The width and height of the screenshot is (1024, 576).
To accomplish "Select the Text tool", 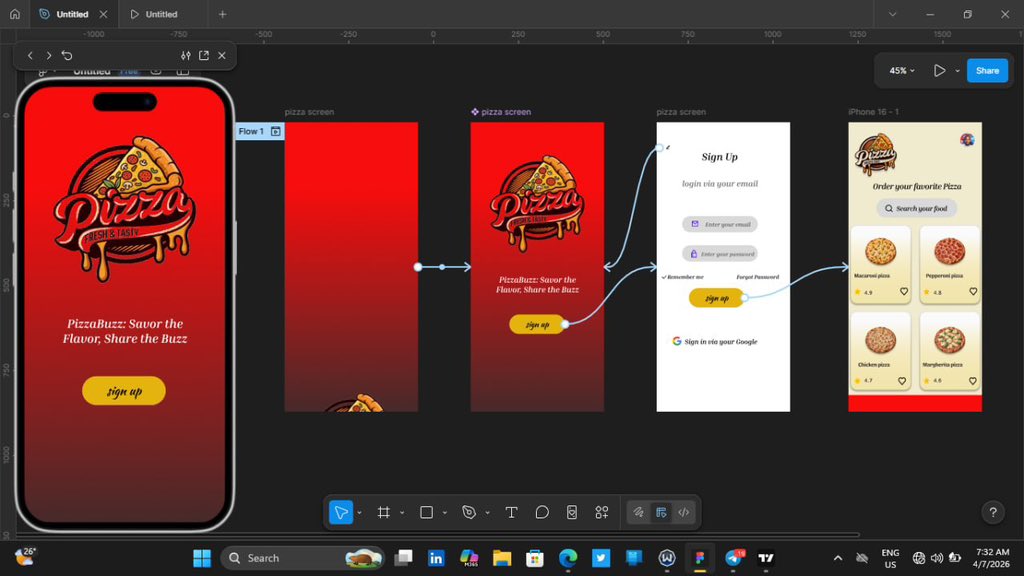I will pos(511,513).
